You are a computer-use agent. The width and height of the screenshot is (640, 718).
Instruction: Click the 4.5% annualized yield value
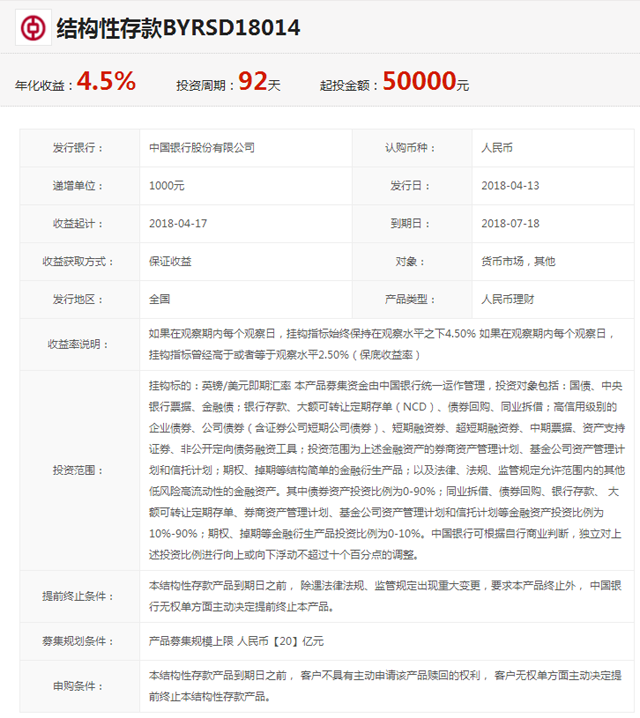coord(106,81)
